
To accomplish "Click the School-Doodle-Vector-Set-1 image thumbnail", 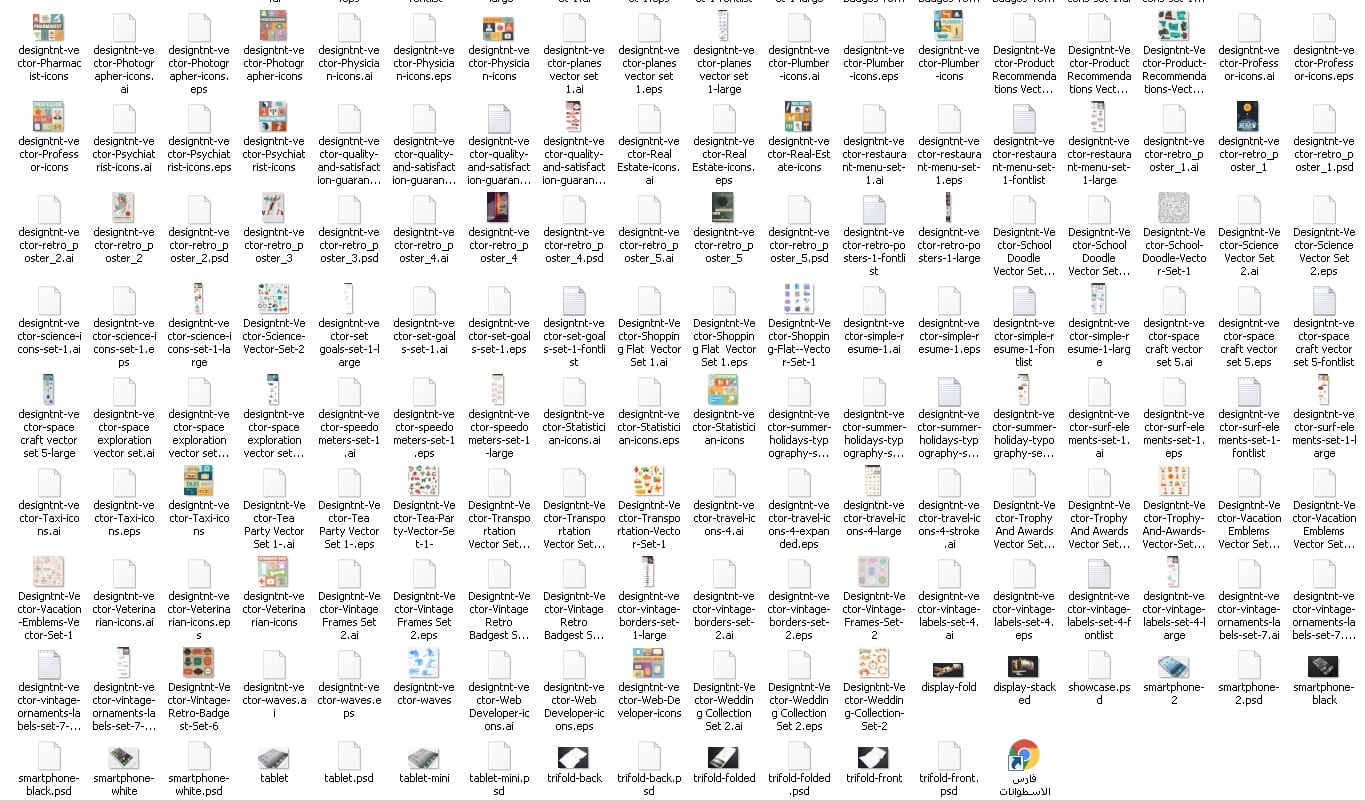I will point(1174,209).
